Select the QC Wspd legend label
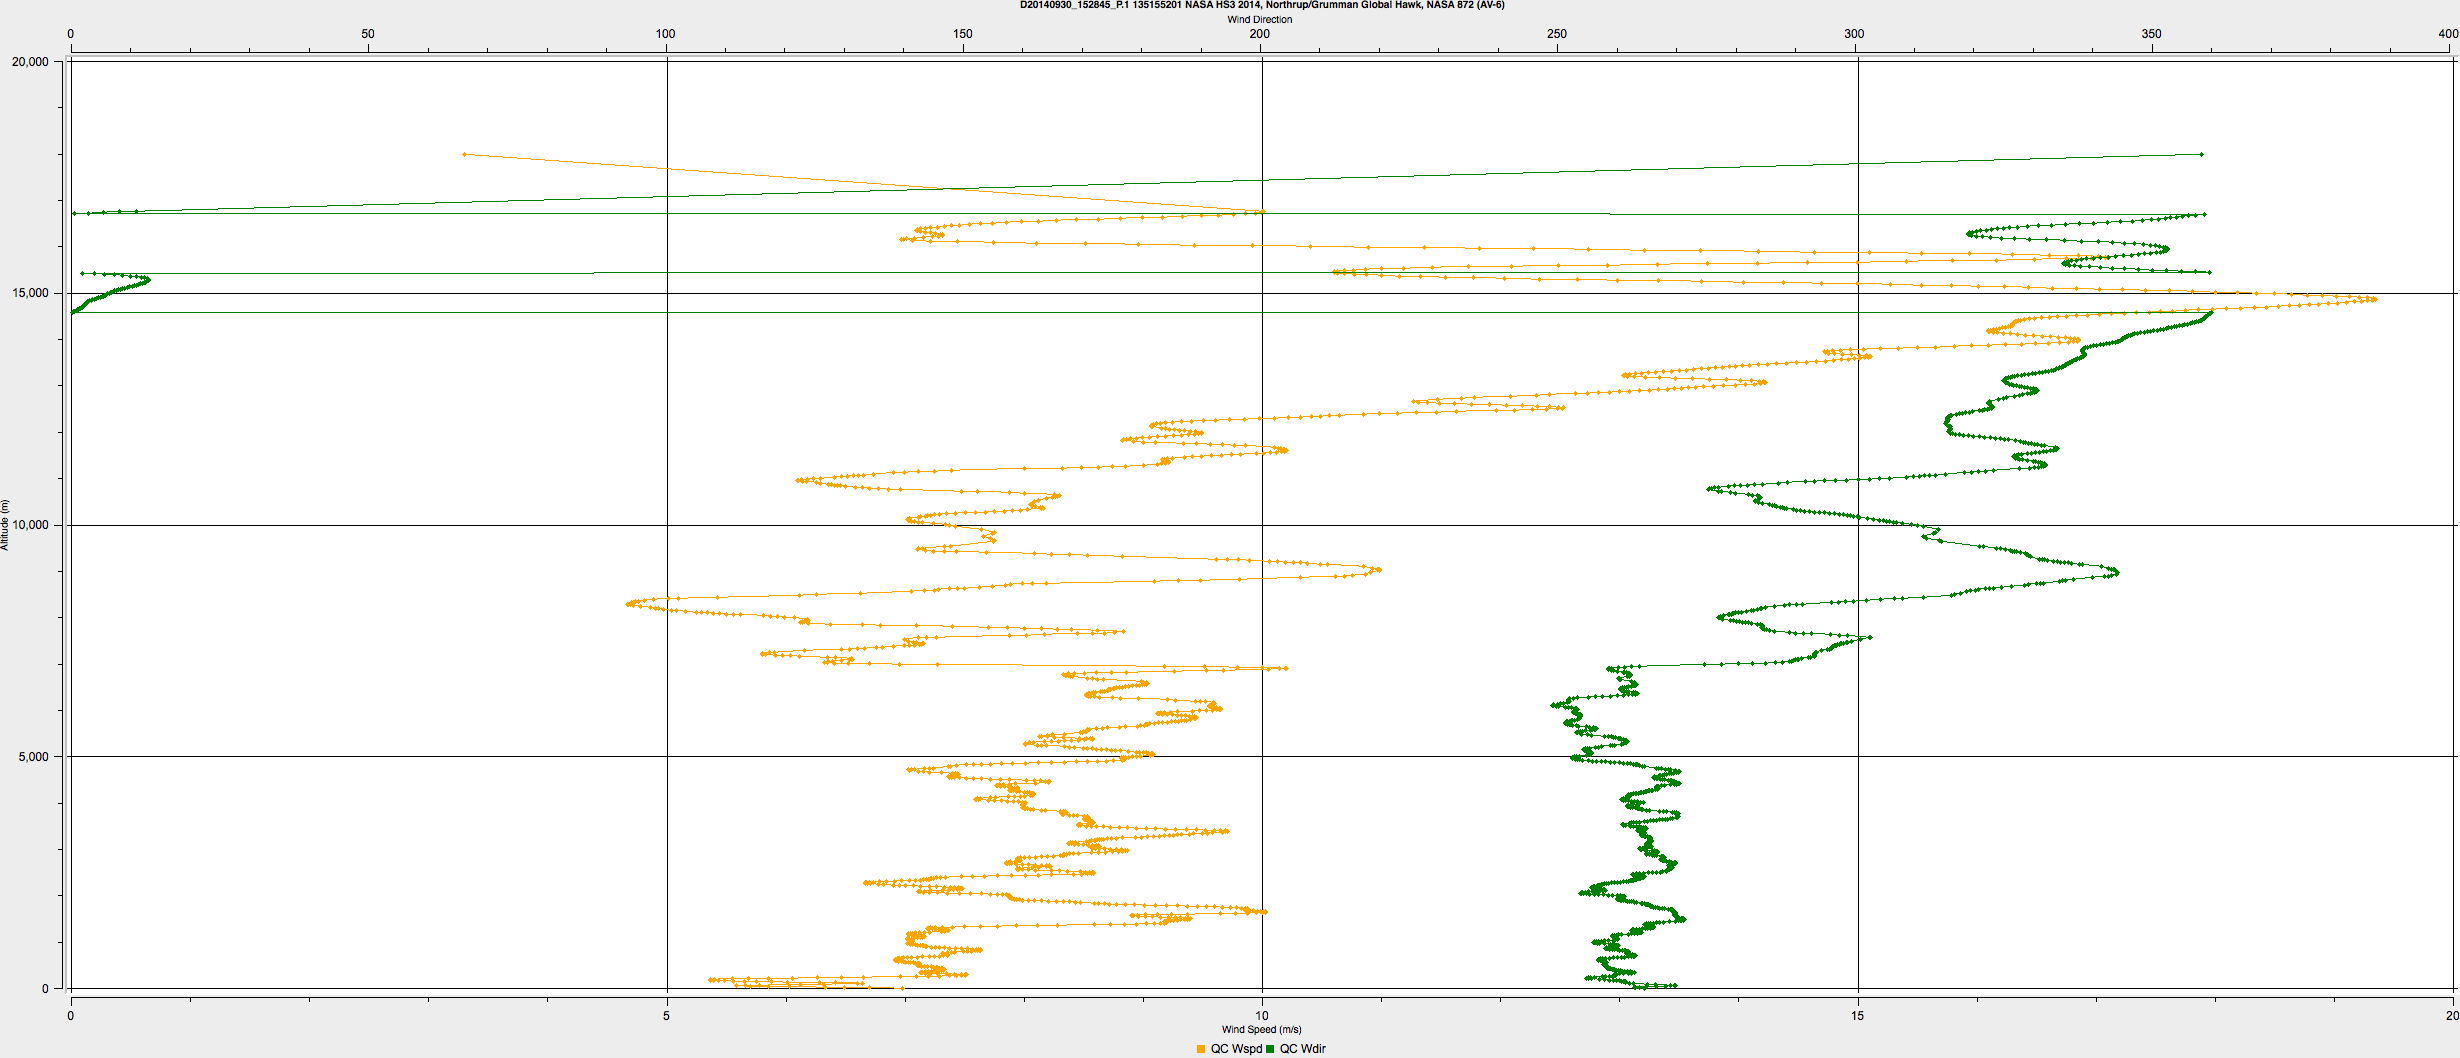 coord(1236,1049)
